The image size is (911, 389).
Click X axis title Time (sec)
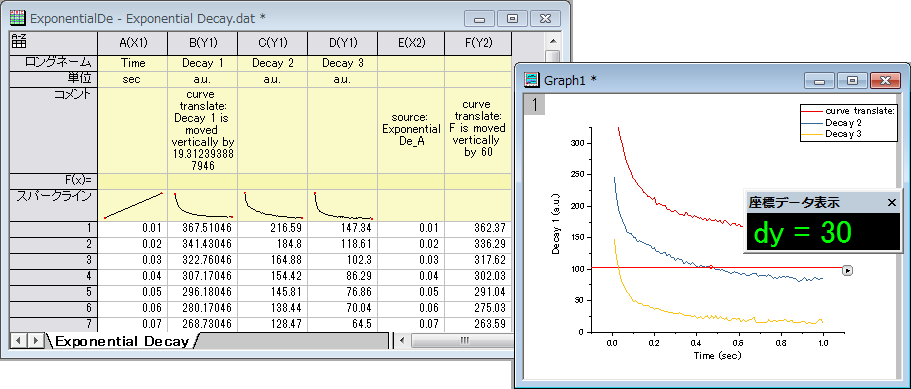click(717, 355)
